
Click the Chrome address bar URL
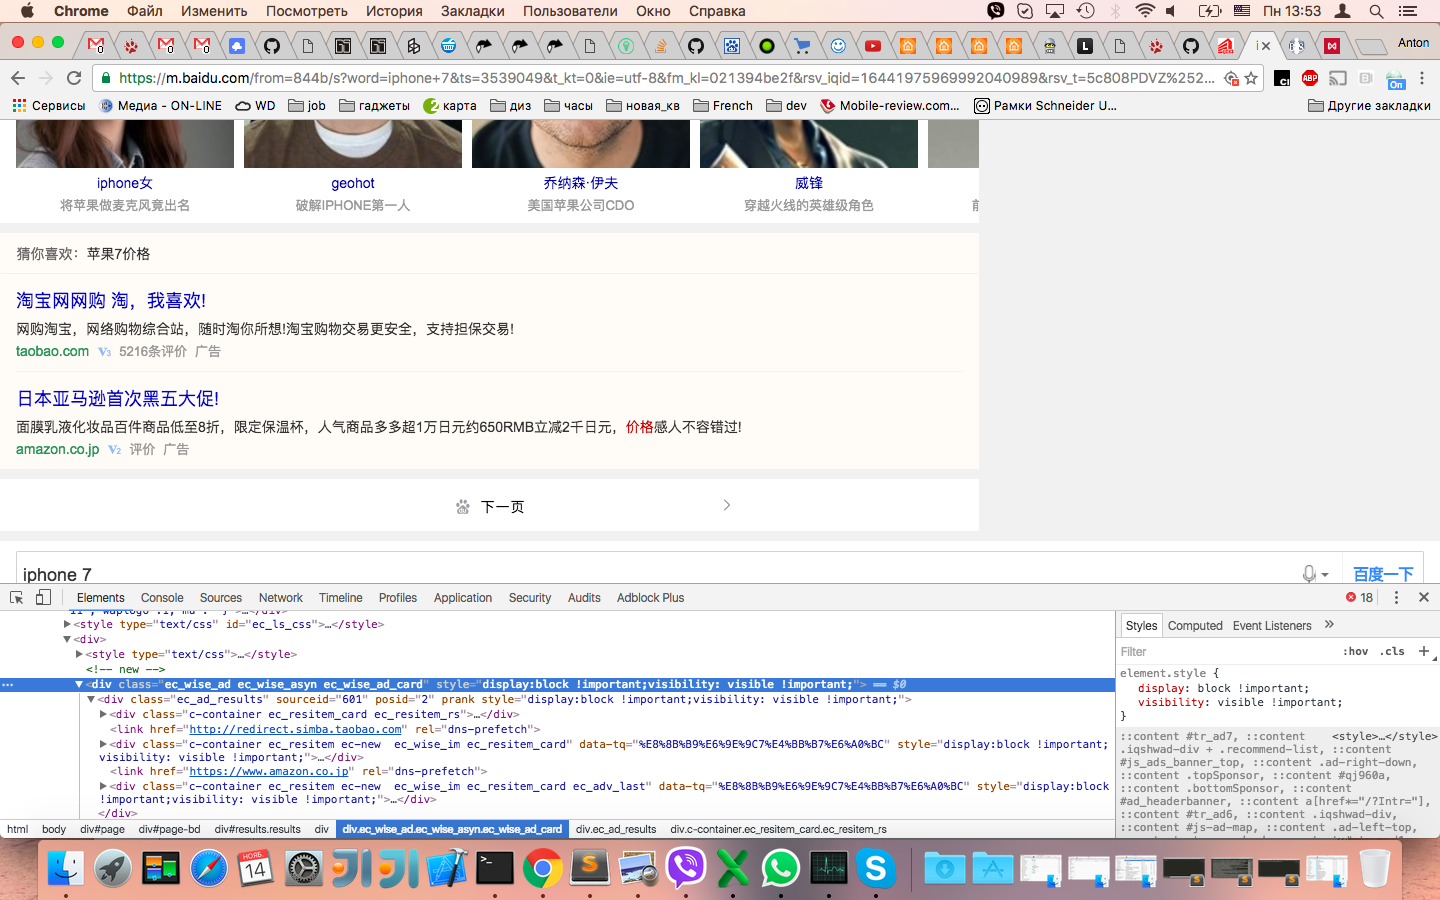[666, 78]
